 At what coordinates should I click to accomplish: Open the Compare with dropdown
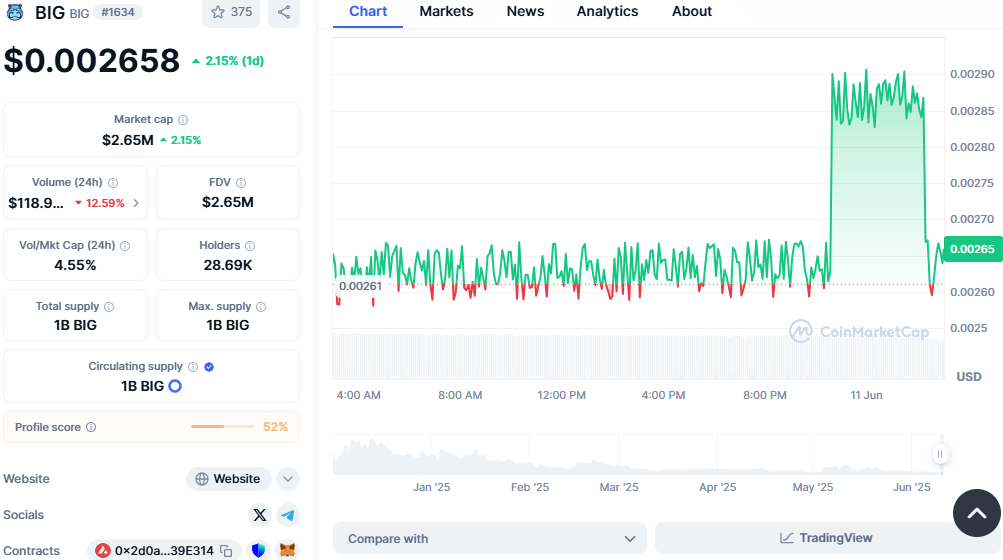(x=490, y=538)
